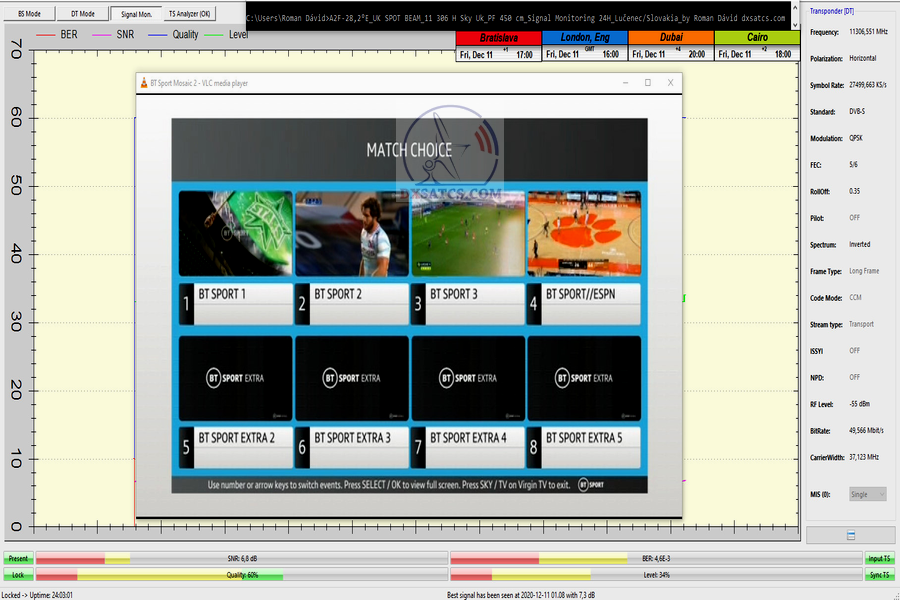Viewport: 900px width, 600px height.
Task: Click the BT SPORT//ESPN video thumbnail
Action: 583,233
